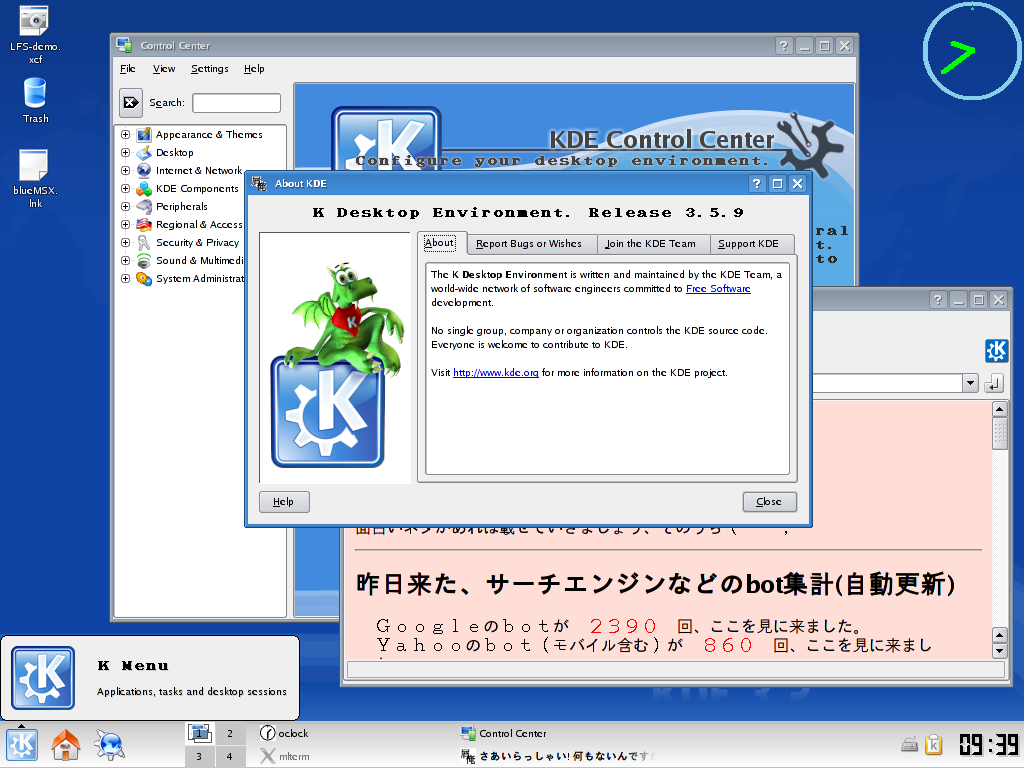1024x768 pixels.
Task: Click the Sound & Multimedia category icon
Action: point(144,261)
